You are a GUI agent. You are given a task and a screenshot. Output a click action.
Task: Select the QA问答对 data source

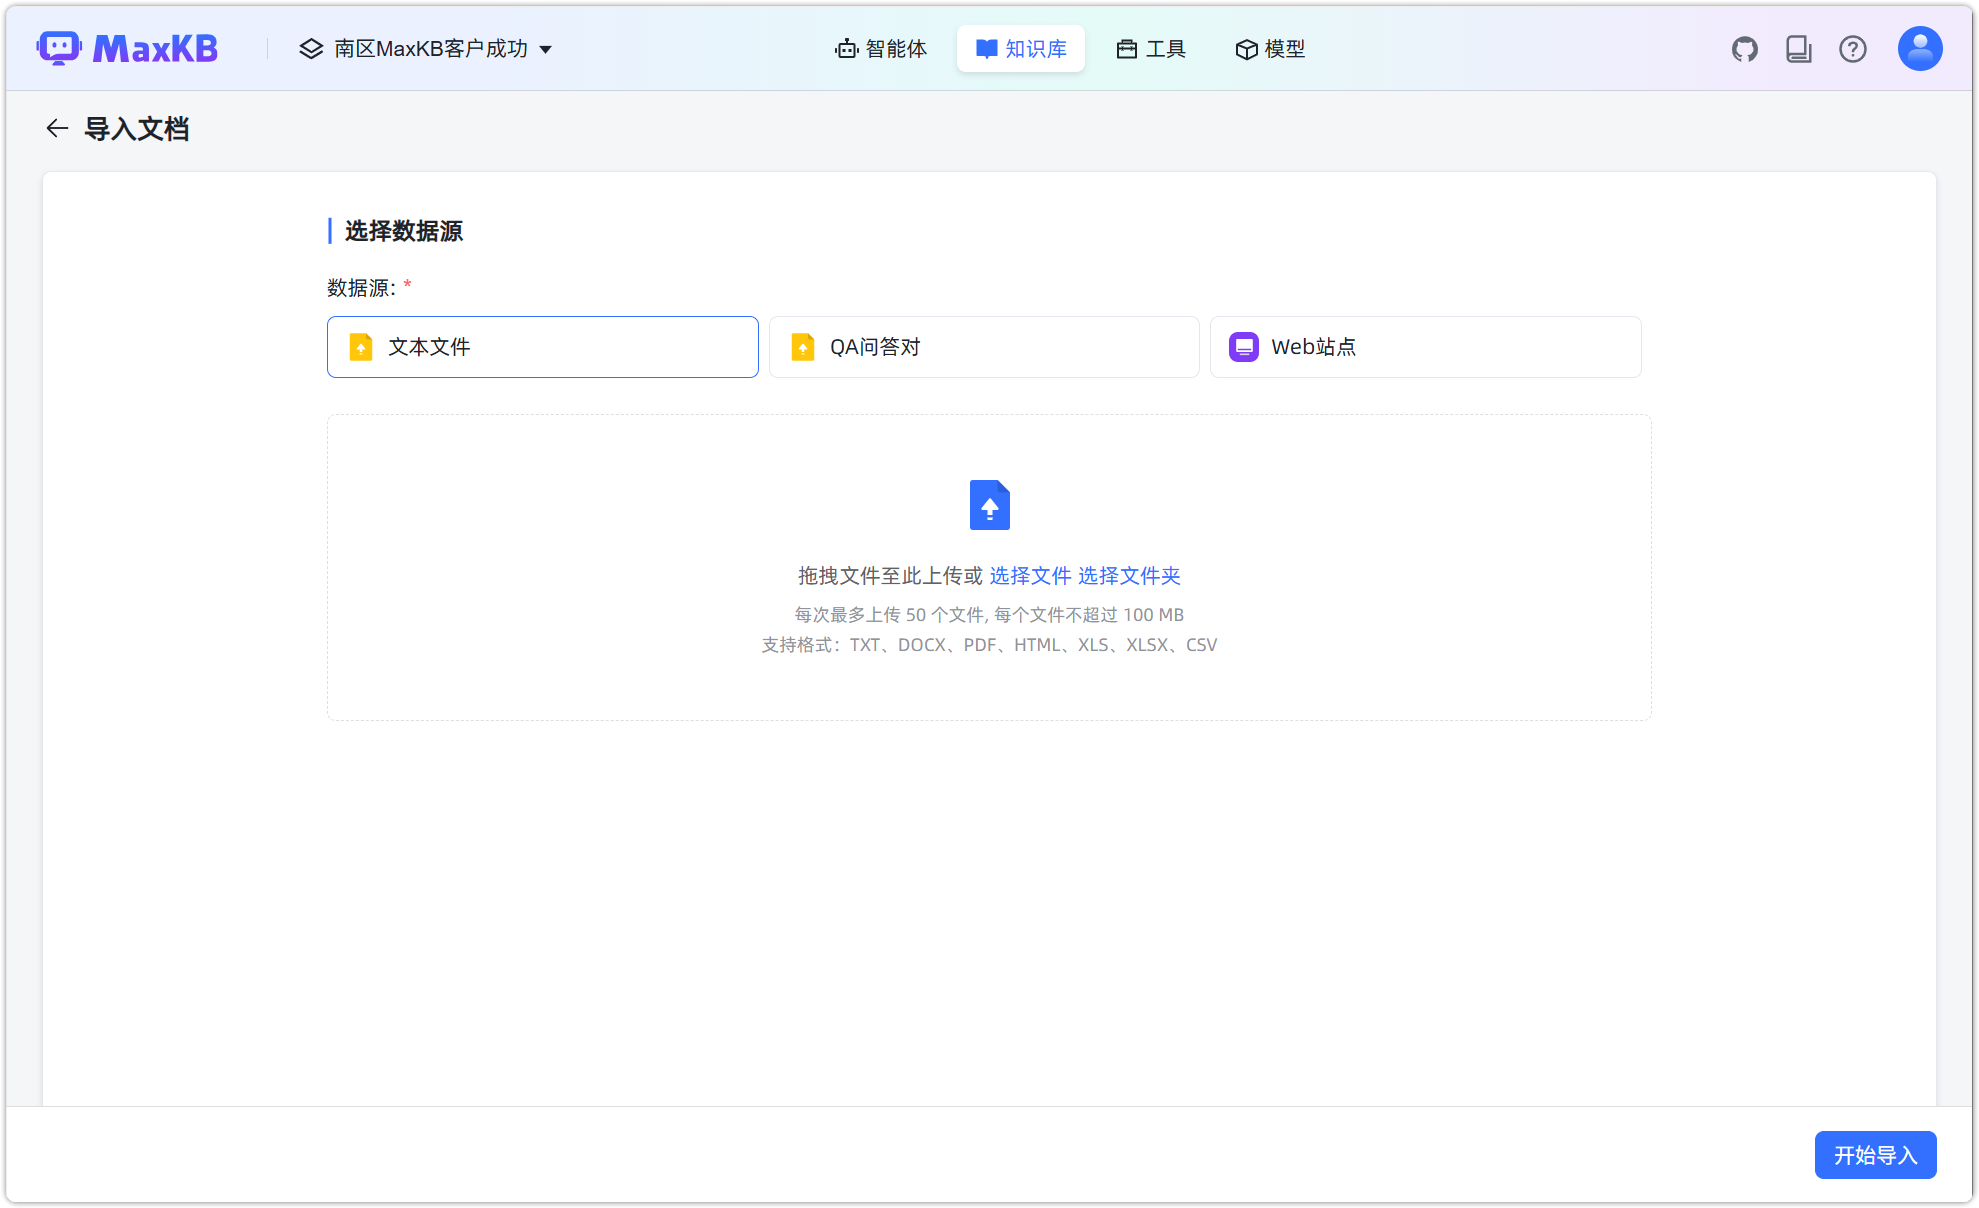983,347
